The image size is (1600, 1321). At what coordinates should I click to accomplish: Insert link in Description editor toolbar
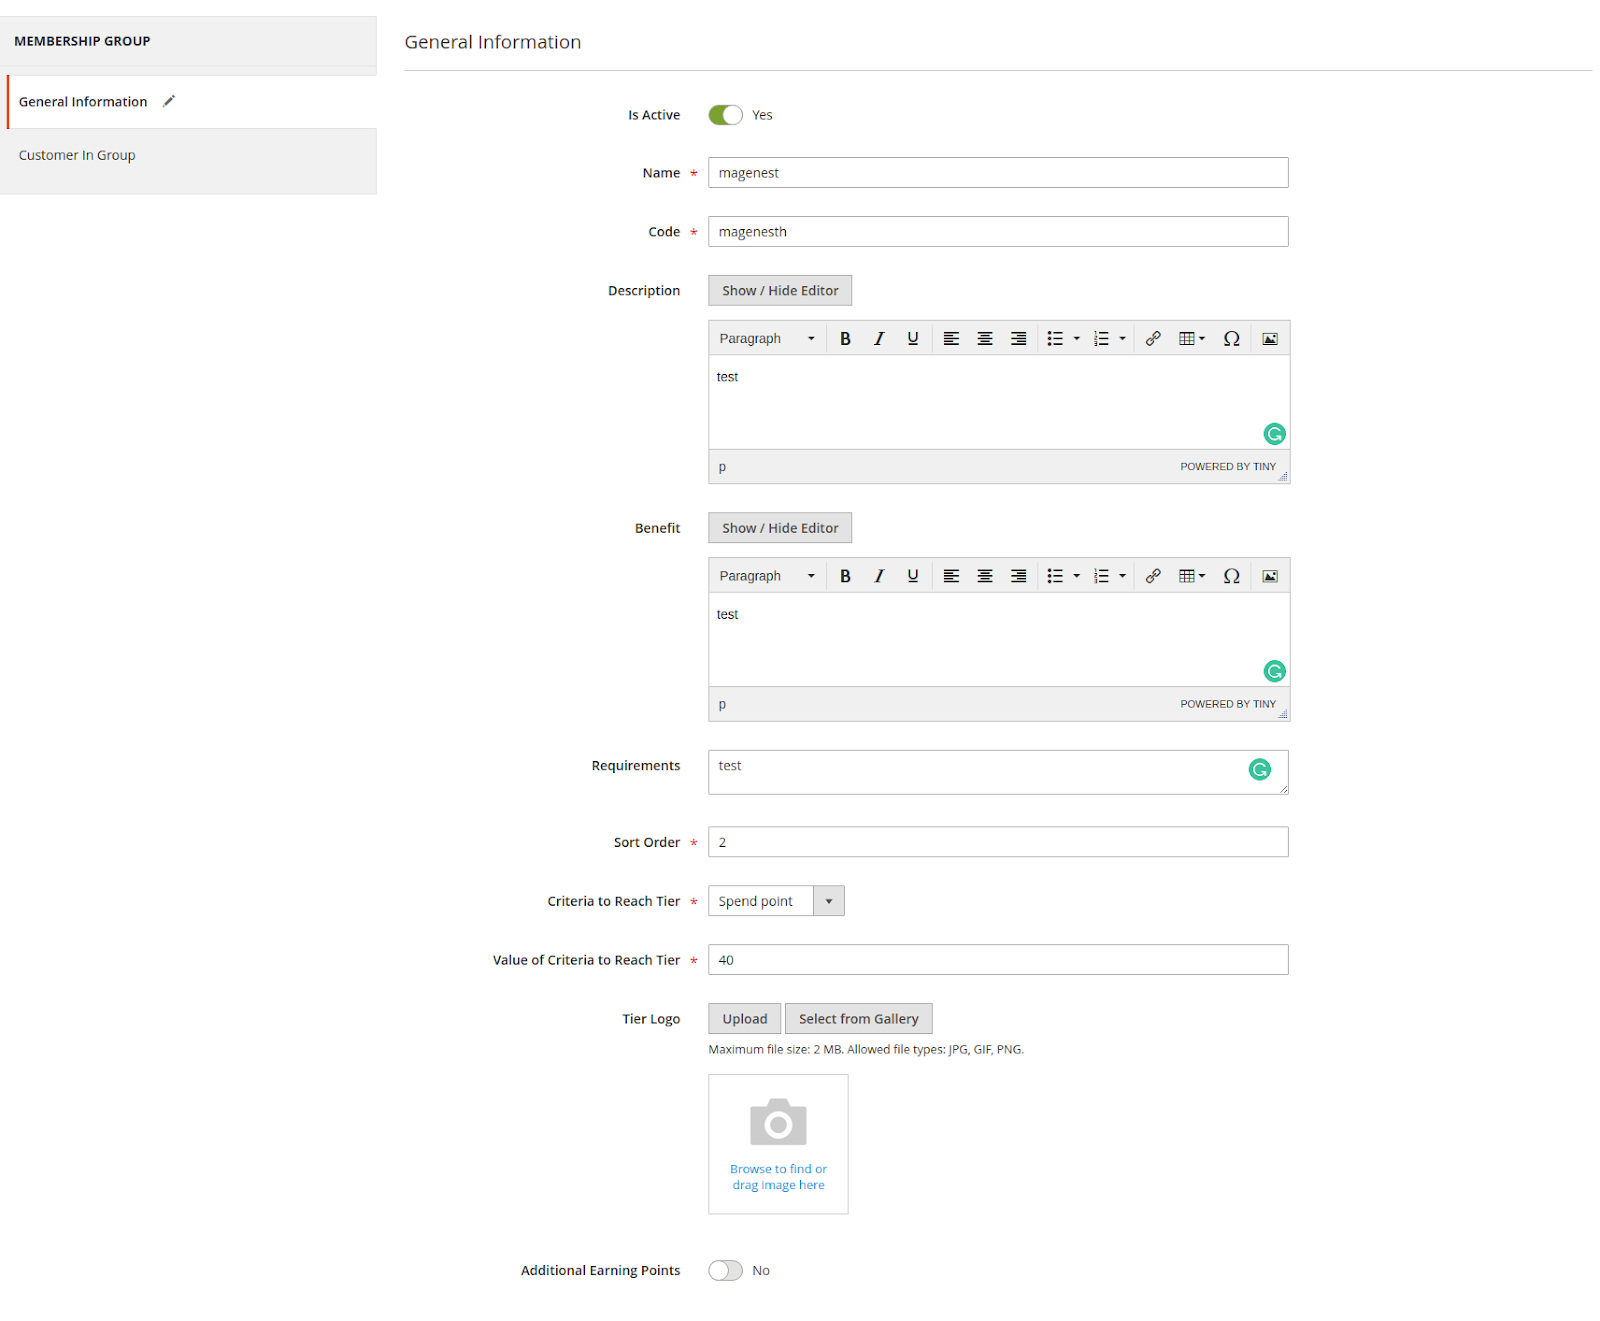pyautogui.click(x=1153, y=339)
